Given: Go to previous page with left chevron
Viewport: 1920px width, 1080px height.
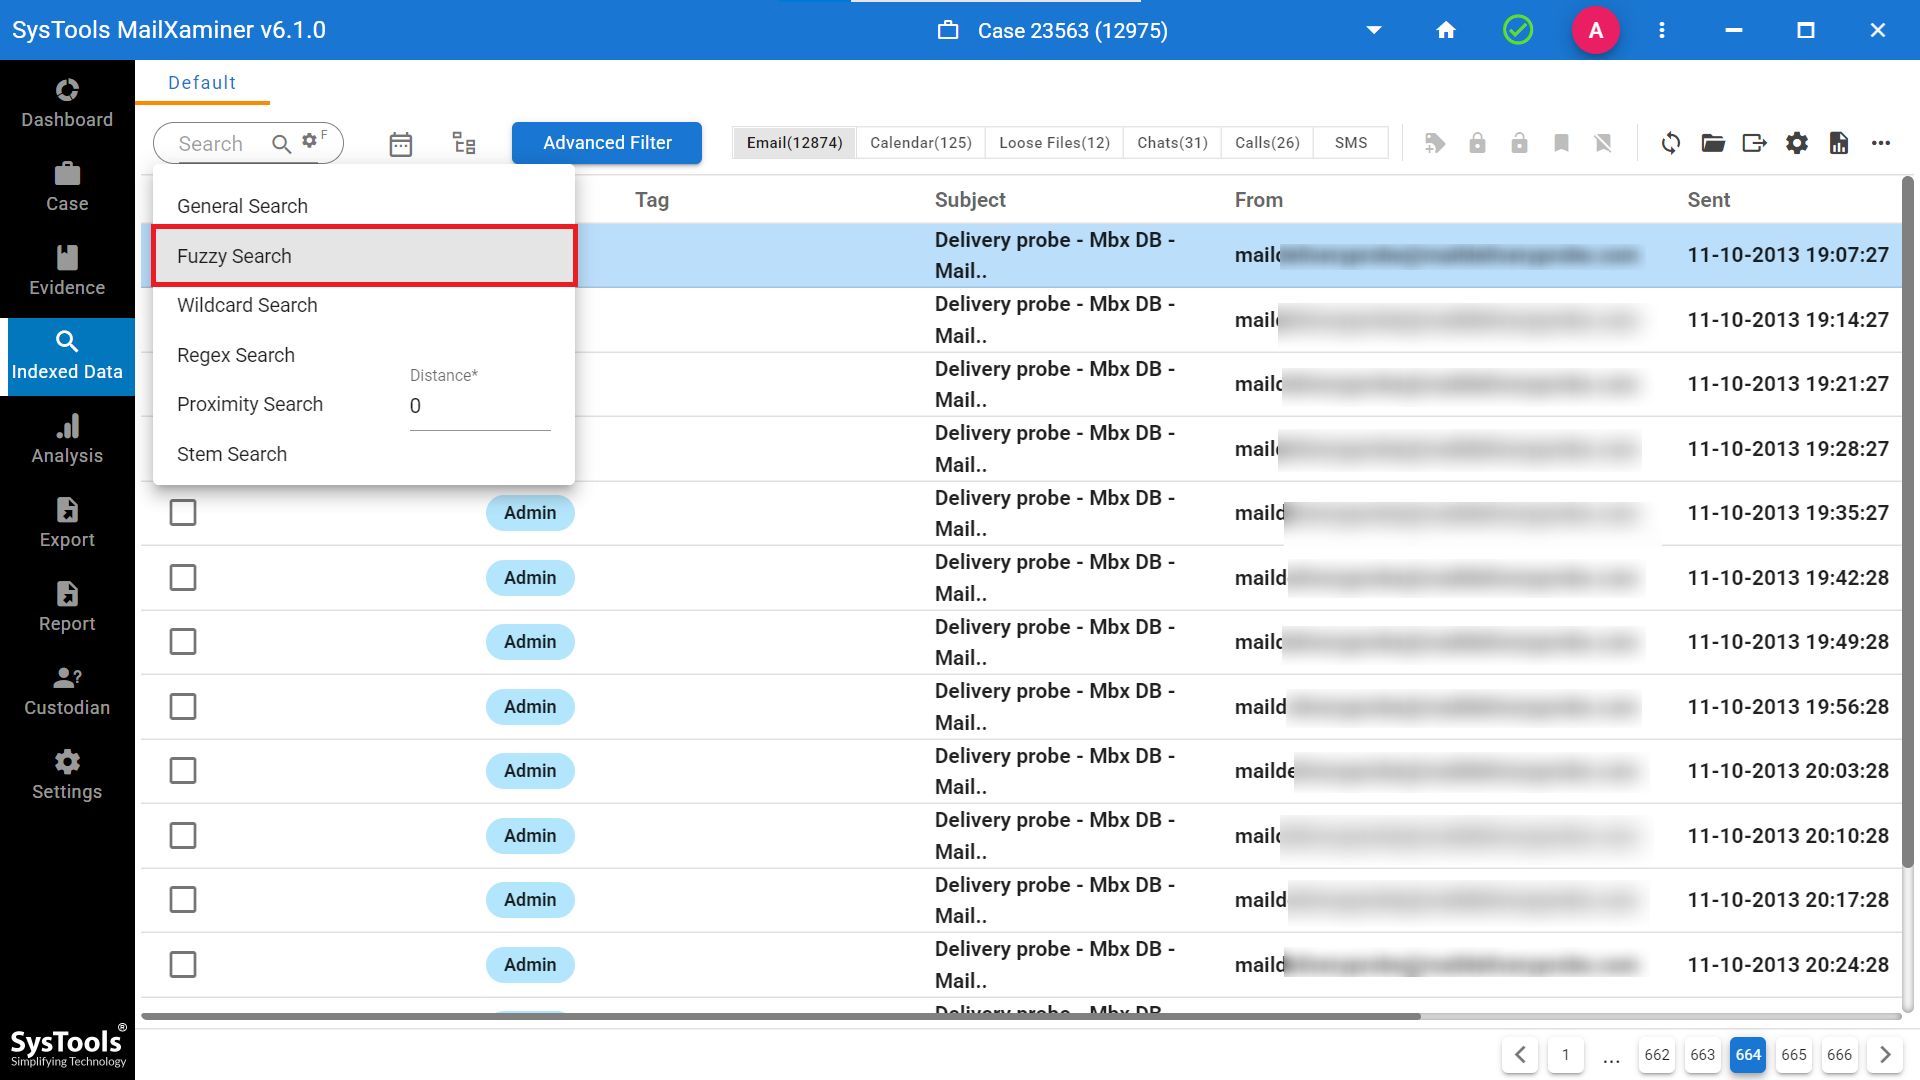Looking at the screenshot, I should pos(1520,1055).
